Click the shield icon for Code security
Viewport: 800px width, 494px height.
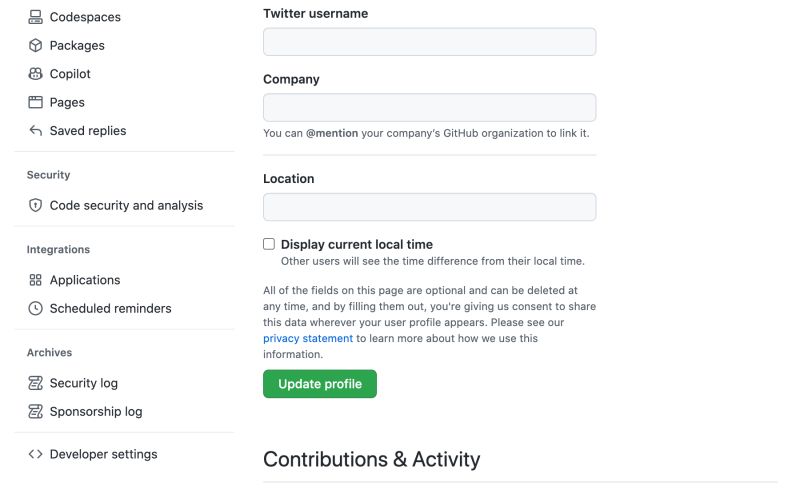tap(35, 205)
